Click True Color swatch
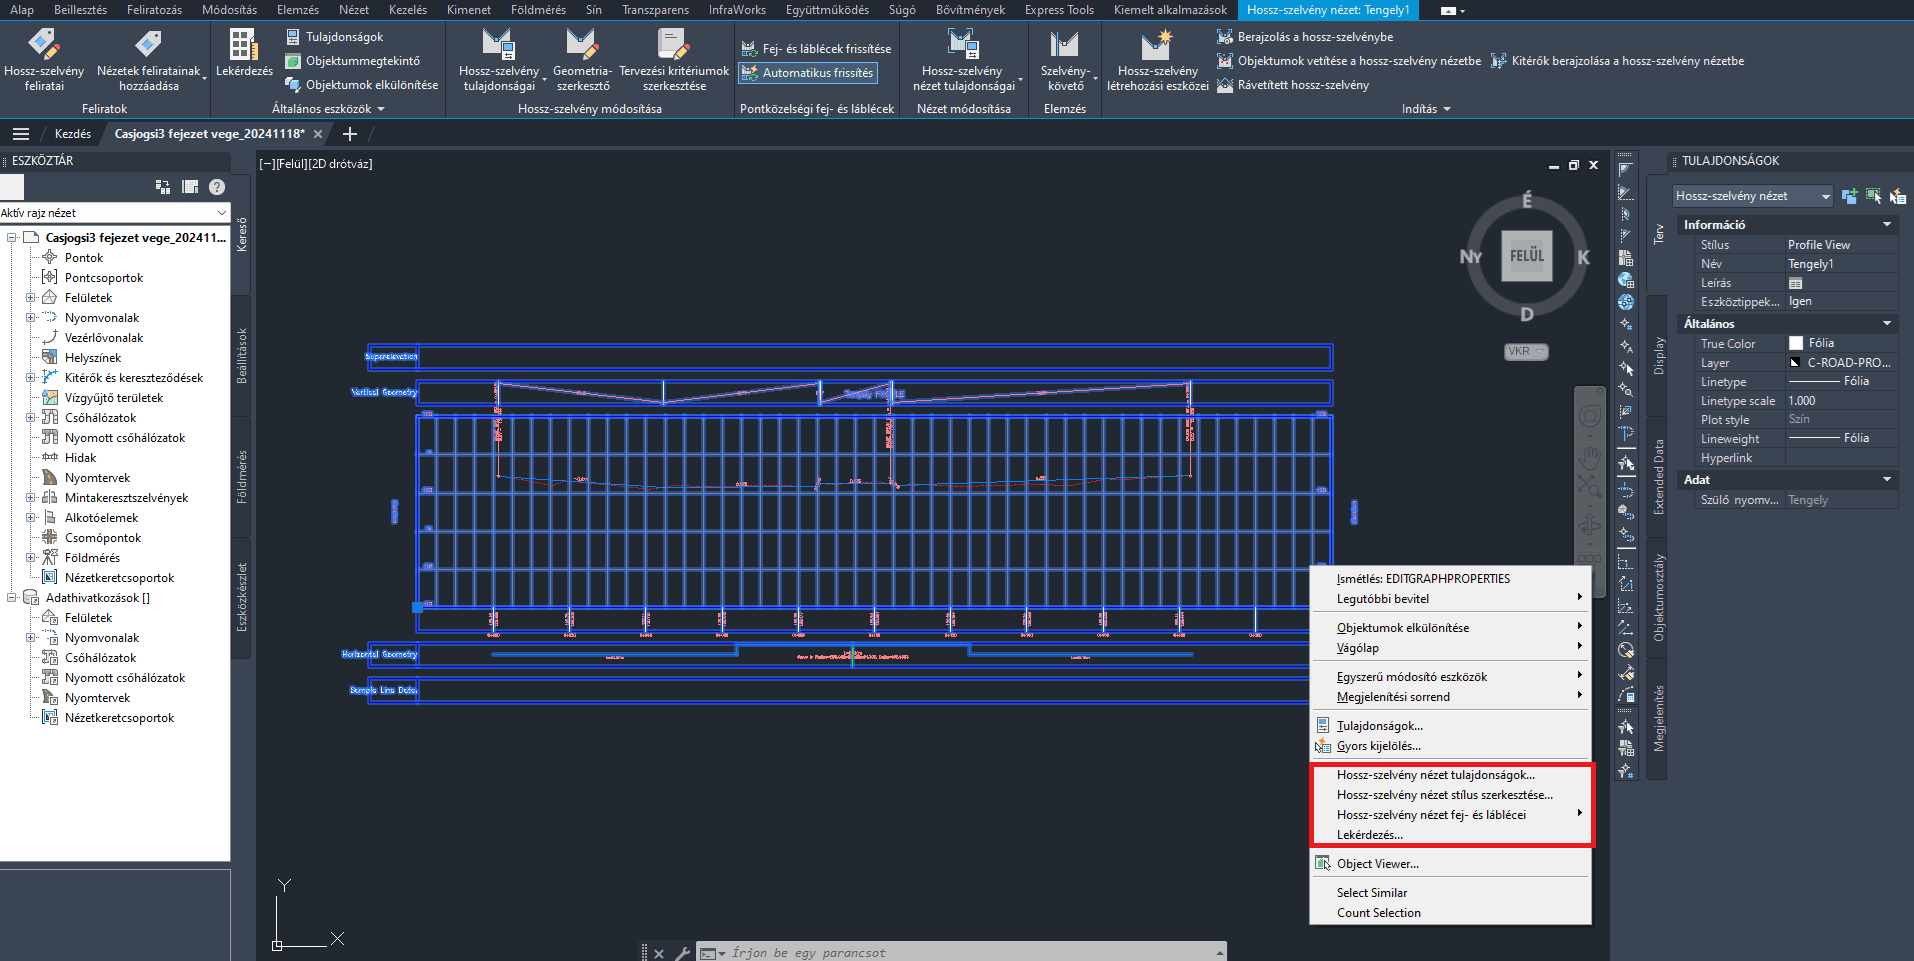 click(1796, 343)
